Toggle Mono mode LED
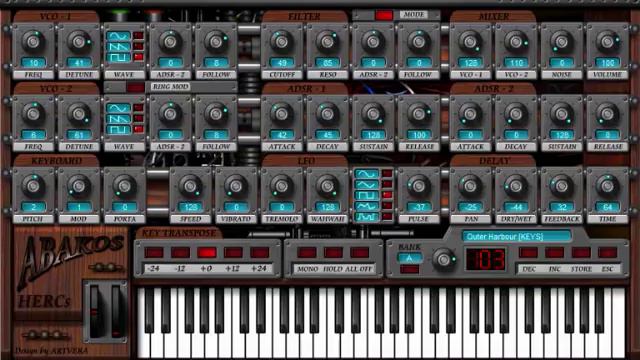This screenshot has height=360, width=640. click(307, 252)
